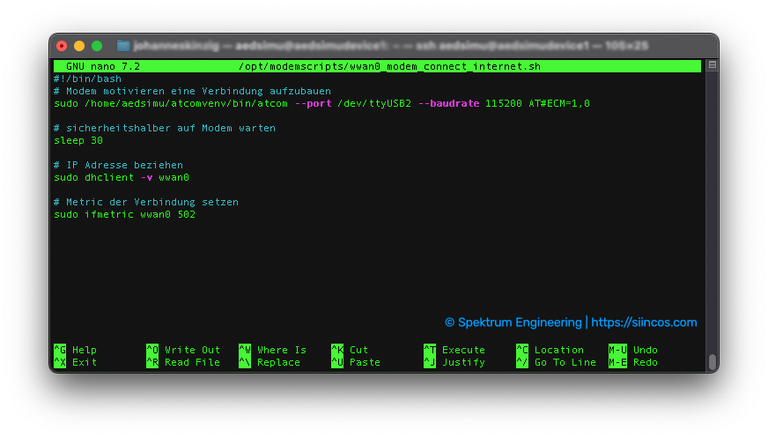Viewport: 768px width, 438px height.
Task: Select the ^O Write Out shortcut
Action: coord(182,350)
